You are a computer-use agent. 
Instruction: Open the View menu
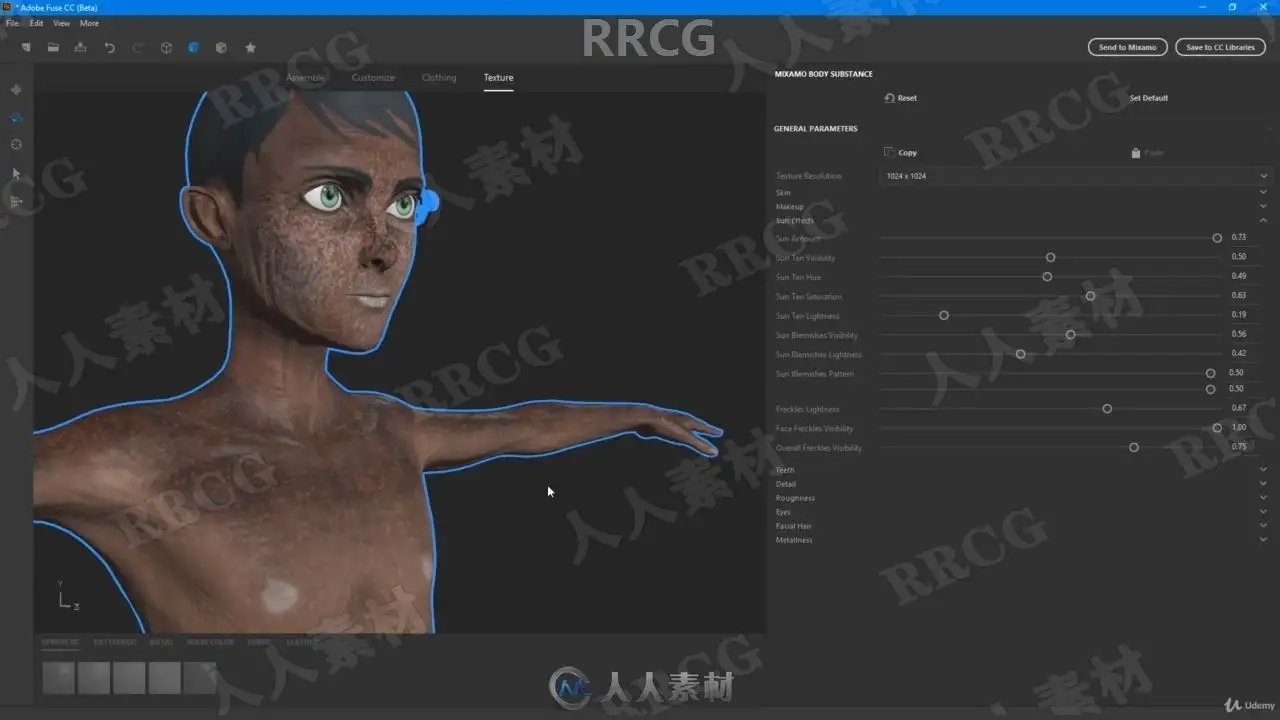(x=61, y=23)
